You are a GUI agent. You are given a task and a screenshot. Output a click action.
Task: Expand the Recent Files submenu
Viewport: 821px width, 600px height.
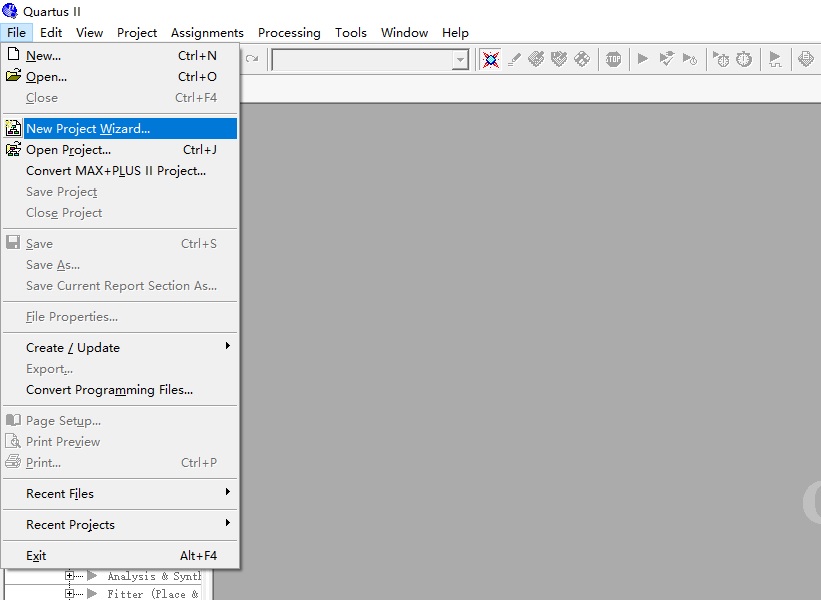pos(227,492)
